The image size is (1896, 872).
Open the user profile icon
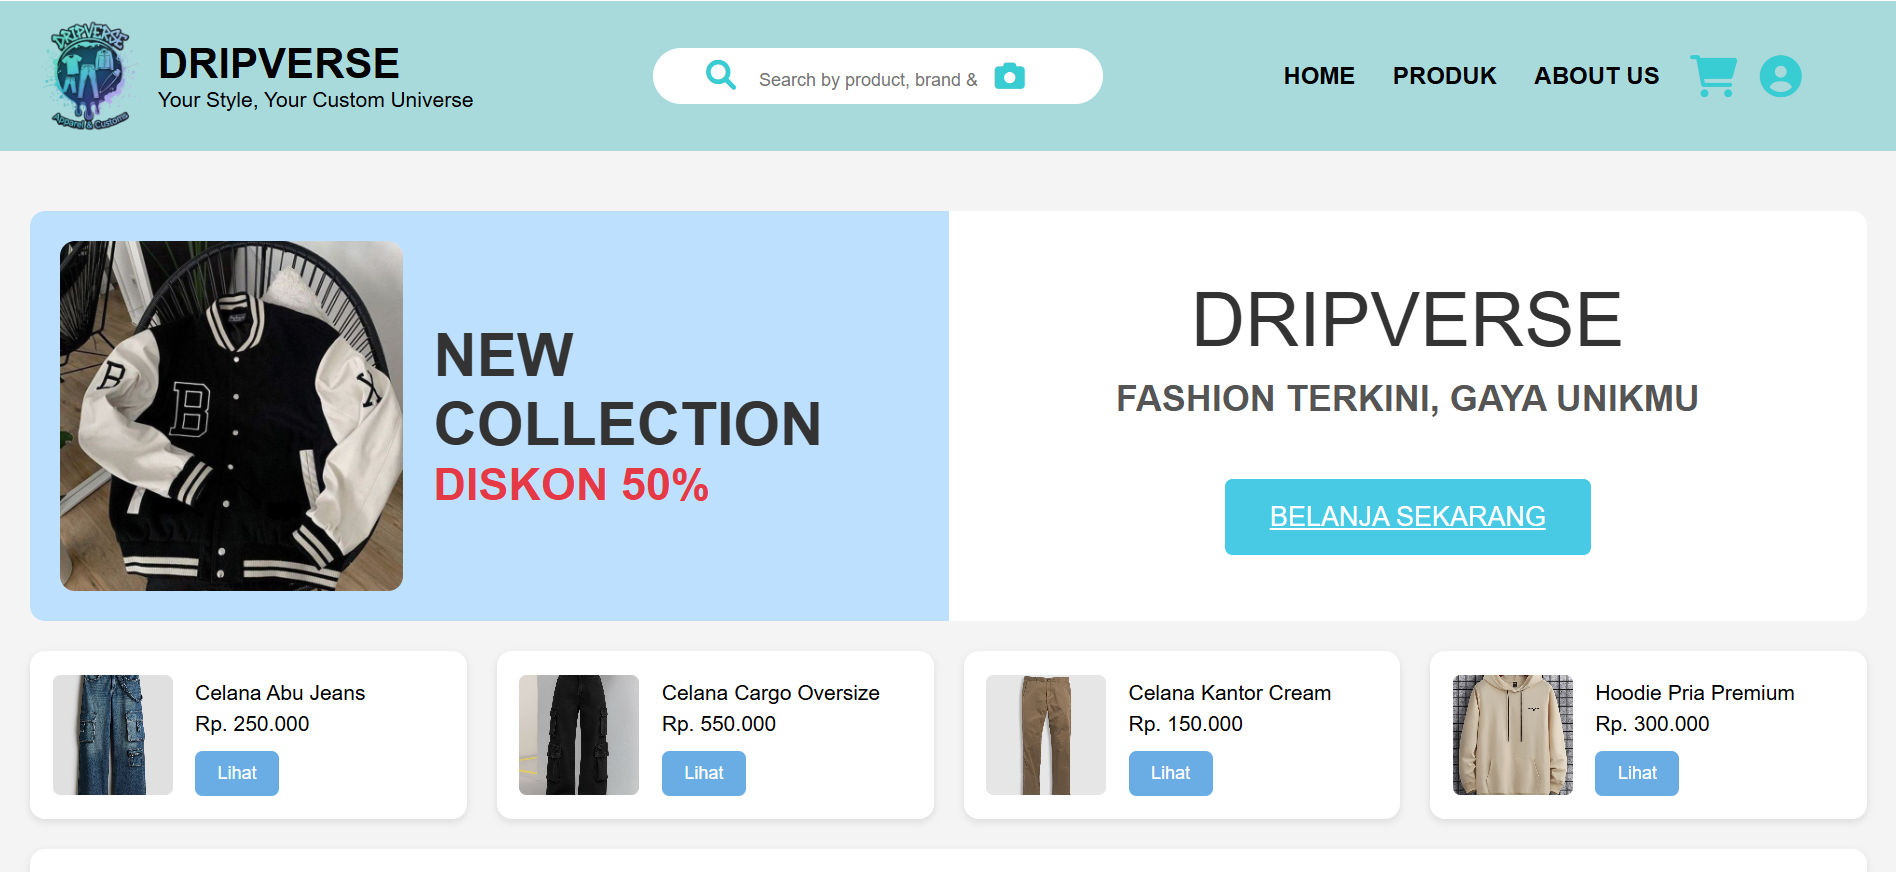(x=1781, y=76)
